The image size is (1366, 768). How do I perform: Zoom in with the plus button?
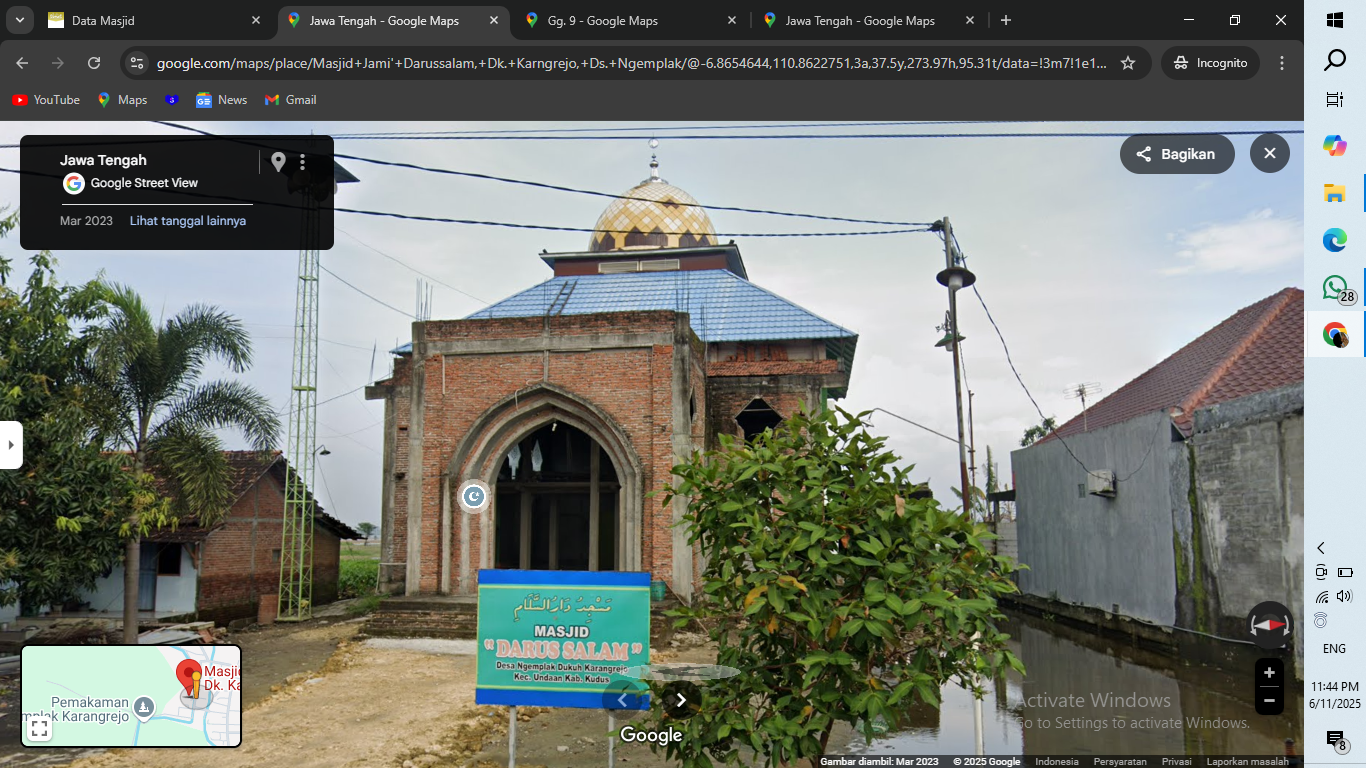1269,673
